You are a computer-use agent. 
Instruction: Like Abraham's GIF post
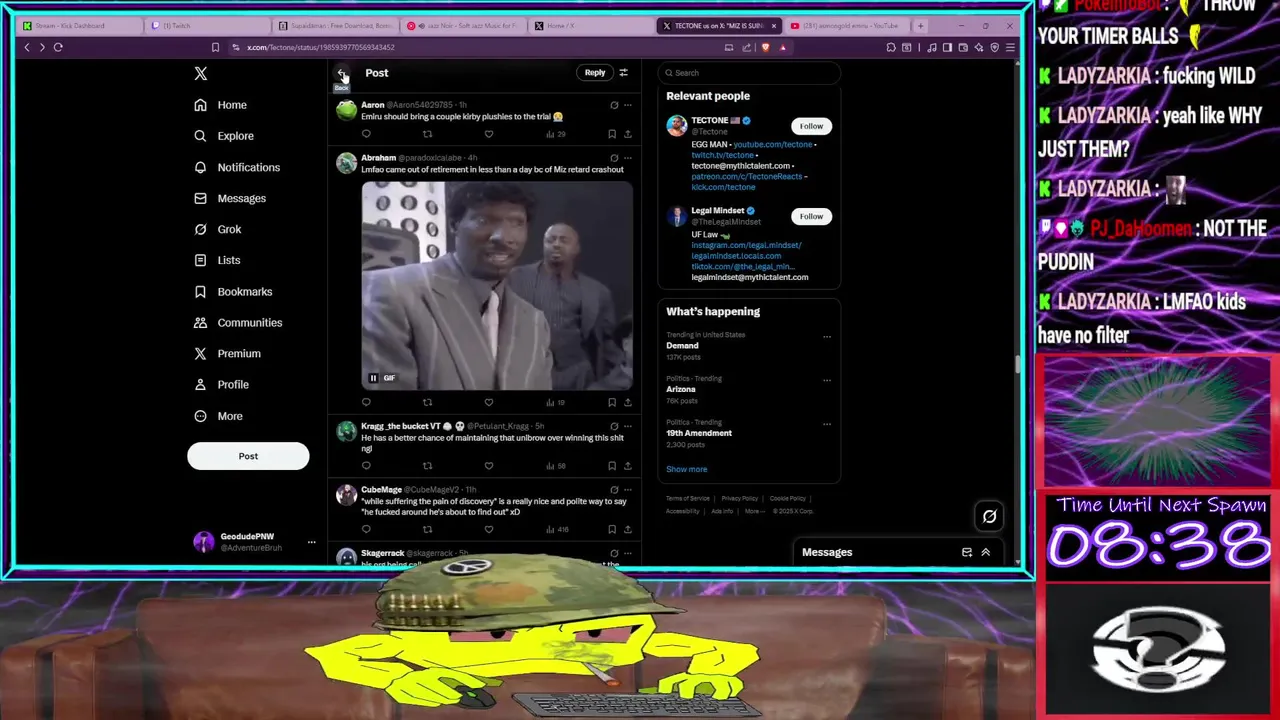[489, 402]
